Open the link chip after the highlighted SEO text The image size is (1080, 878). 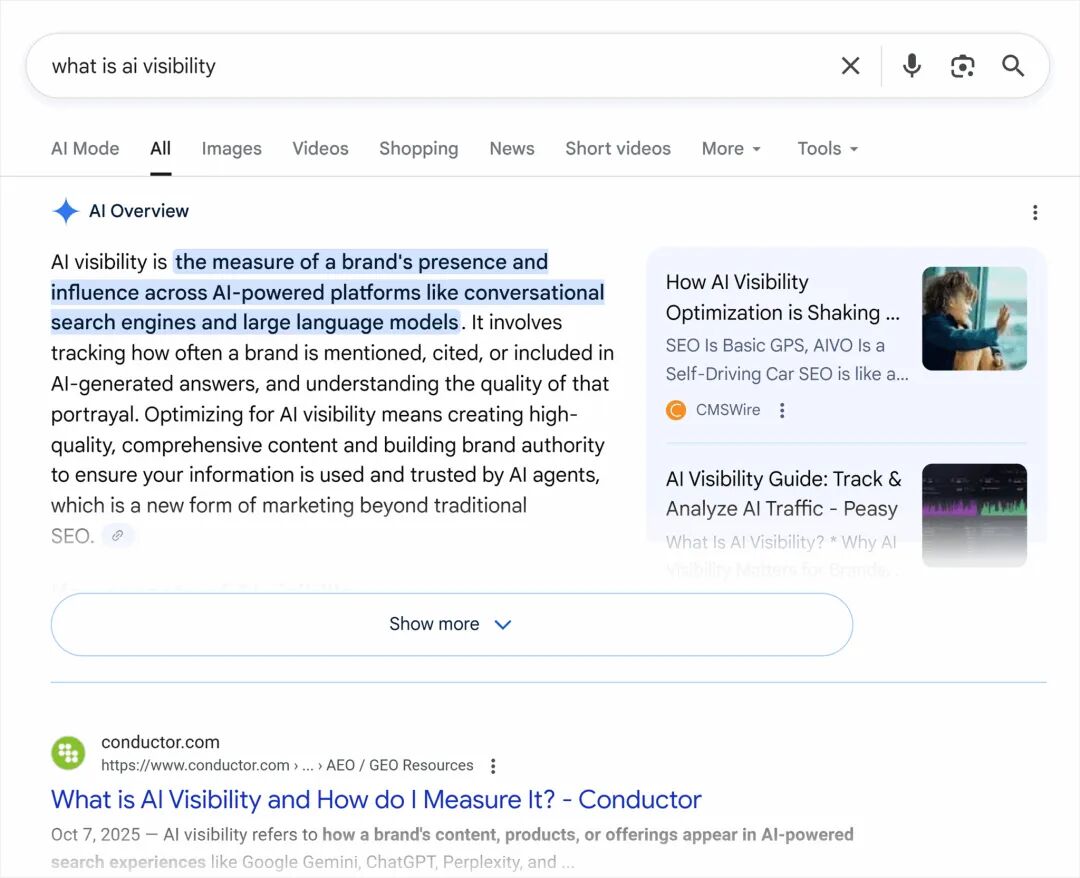tap(118, 535)
